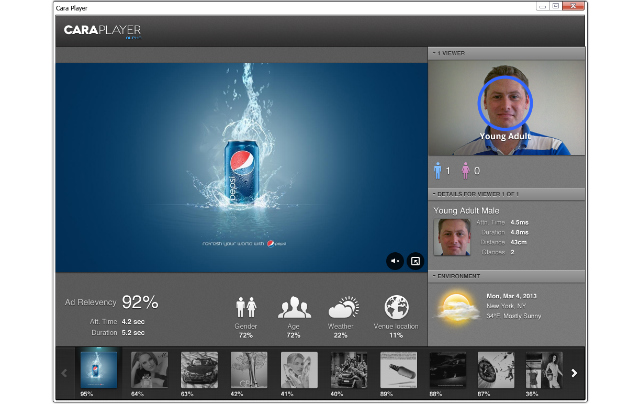Select the convertible car ad thumbnail
The image size is (640, 404).
pos(199,370)
